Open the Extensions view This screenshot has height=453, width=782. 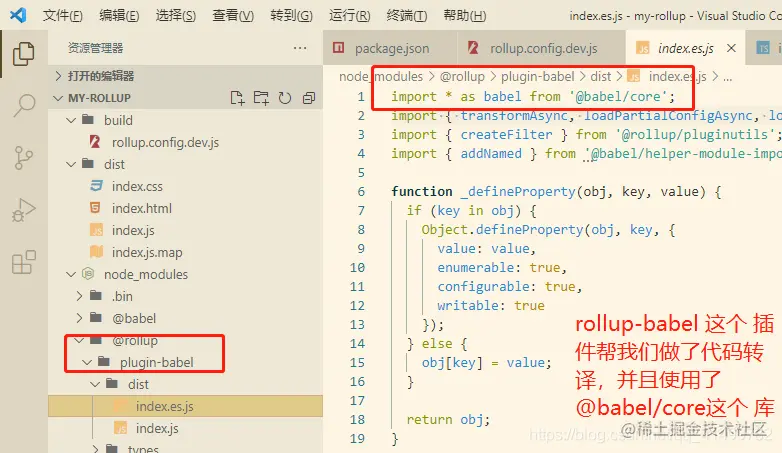tap(23, 262)
